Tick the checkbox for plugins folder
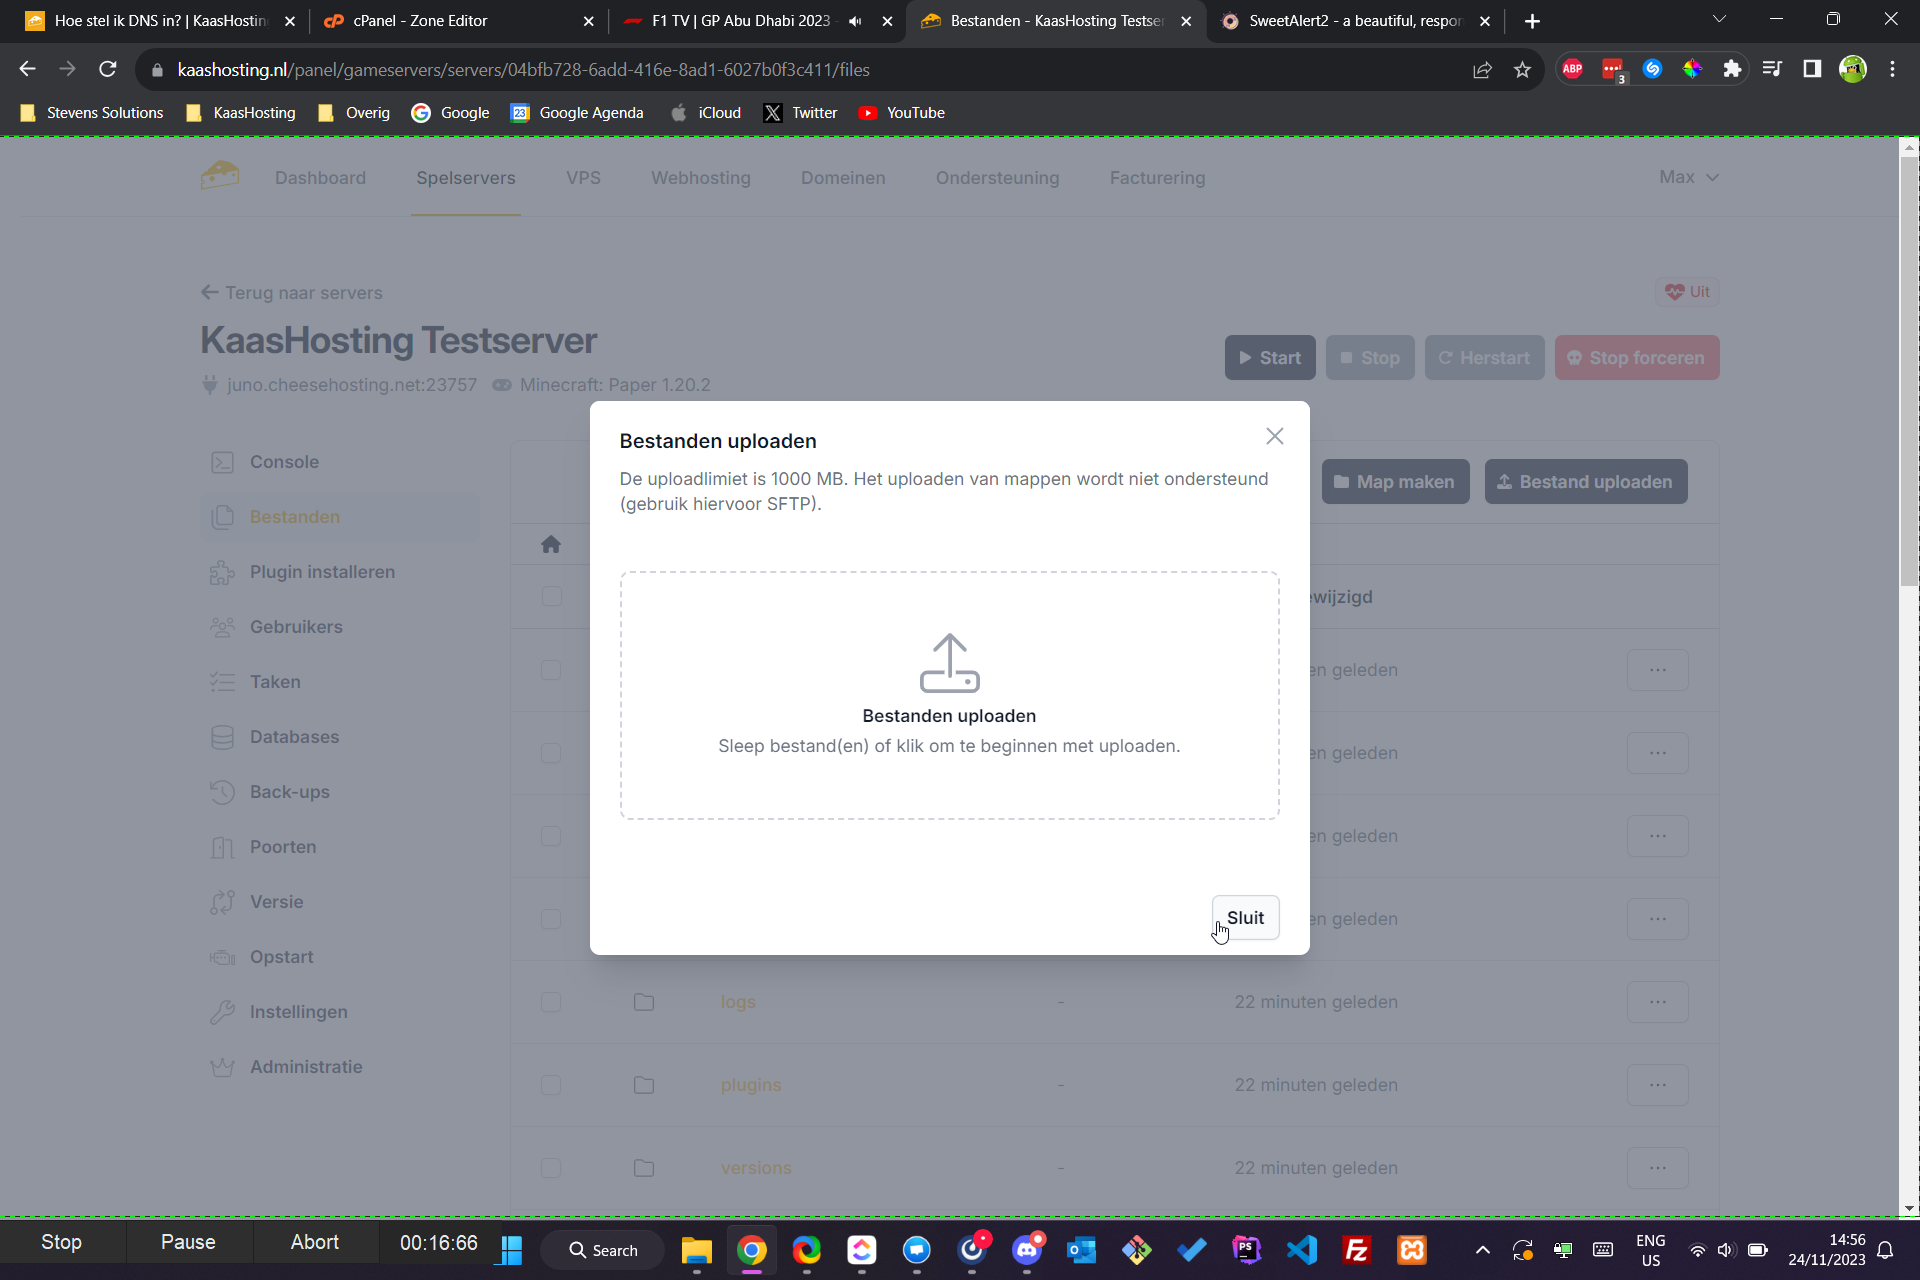Image resolution: width=1920 pixels, height=1280 pixels. pos(551,1085)
